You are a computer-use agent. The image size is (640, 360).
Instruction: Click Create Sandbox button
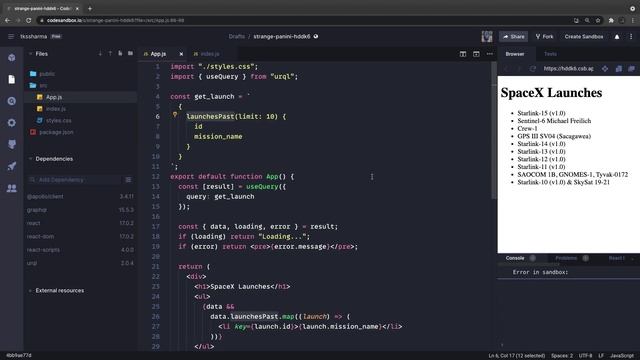coord(584,36)
